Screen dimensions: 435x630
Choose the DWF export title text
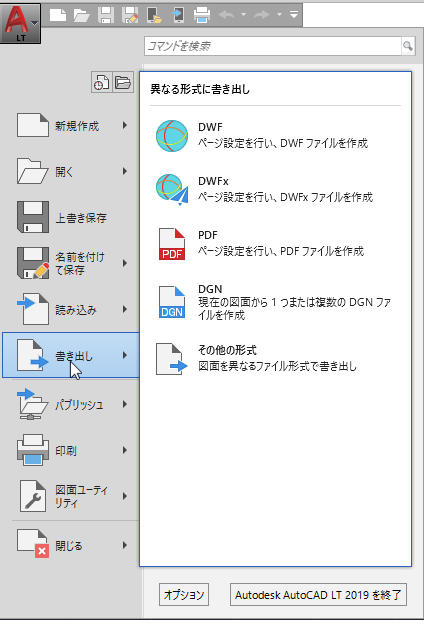(210, 127)
